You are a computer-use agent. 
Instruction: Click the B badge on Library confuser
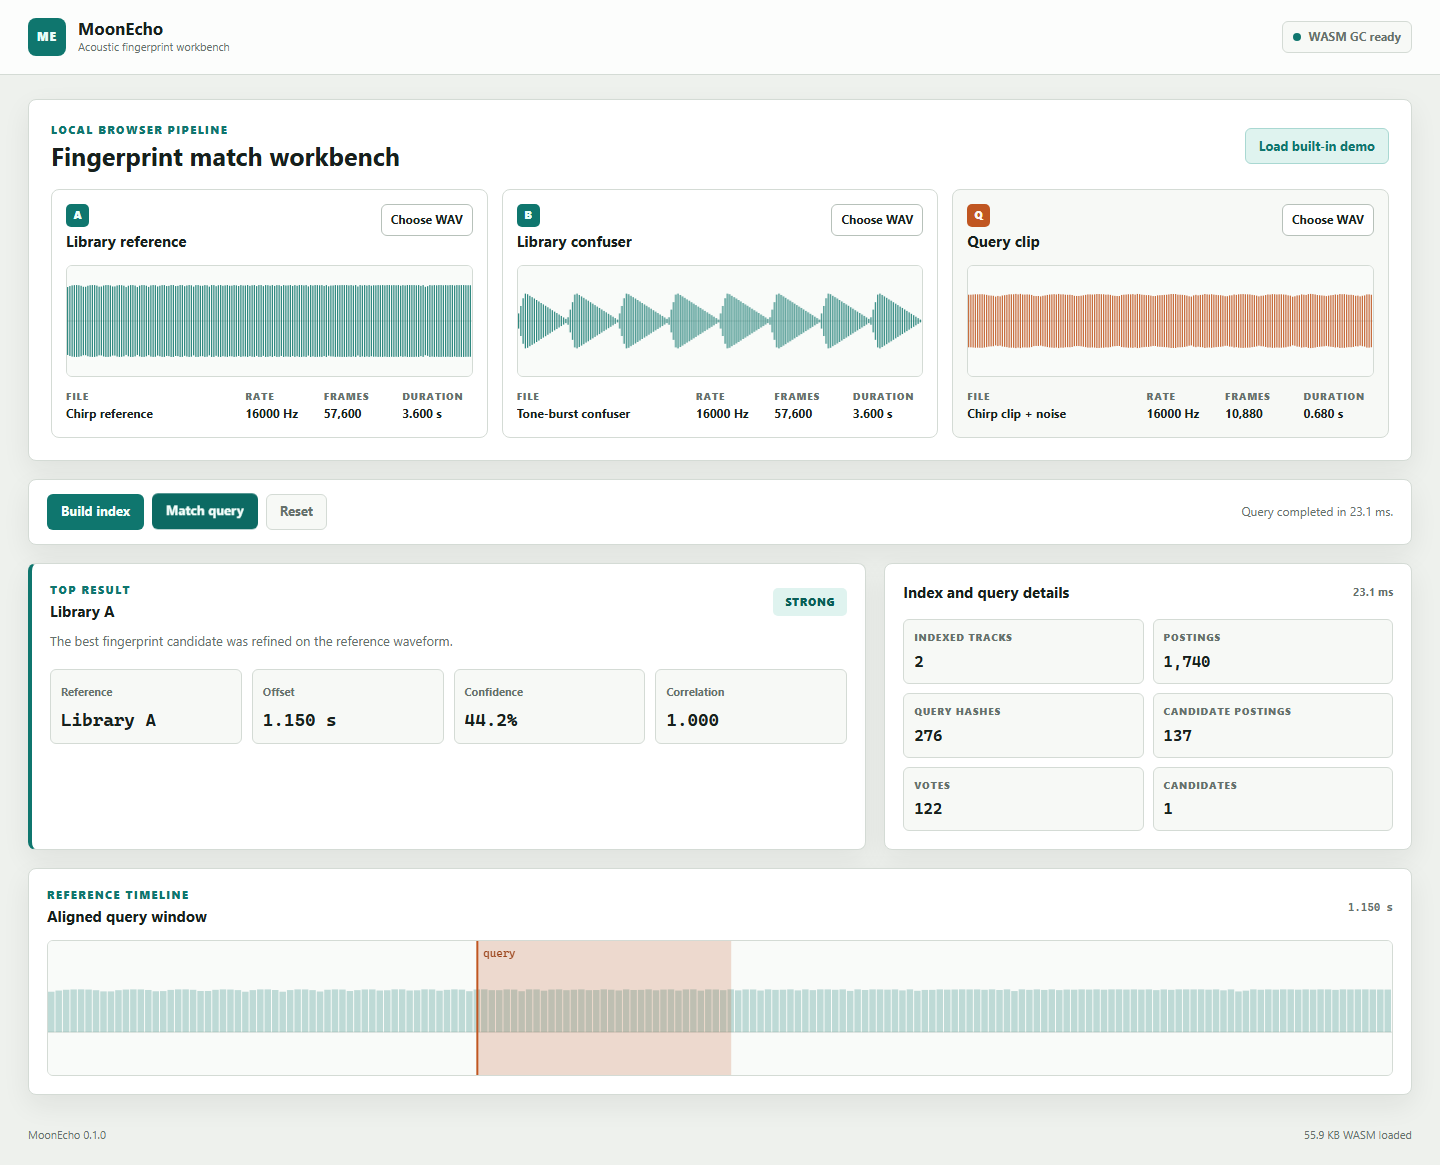528,215
